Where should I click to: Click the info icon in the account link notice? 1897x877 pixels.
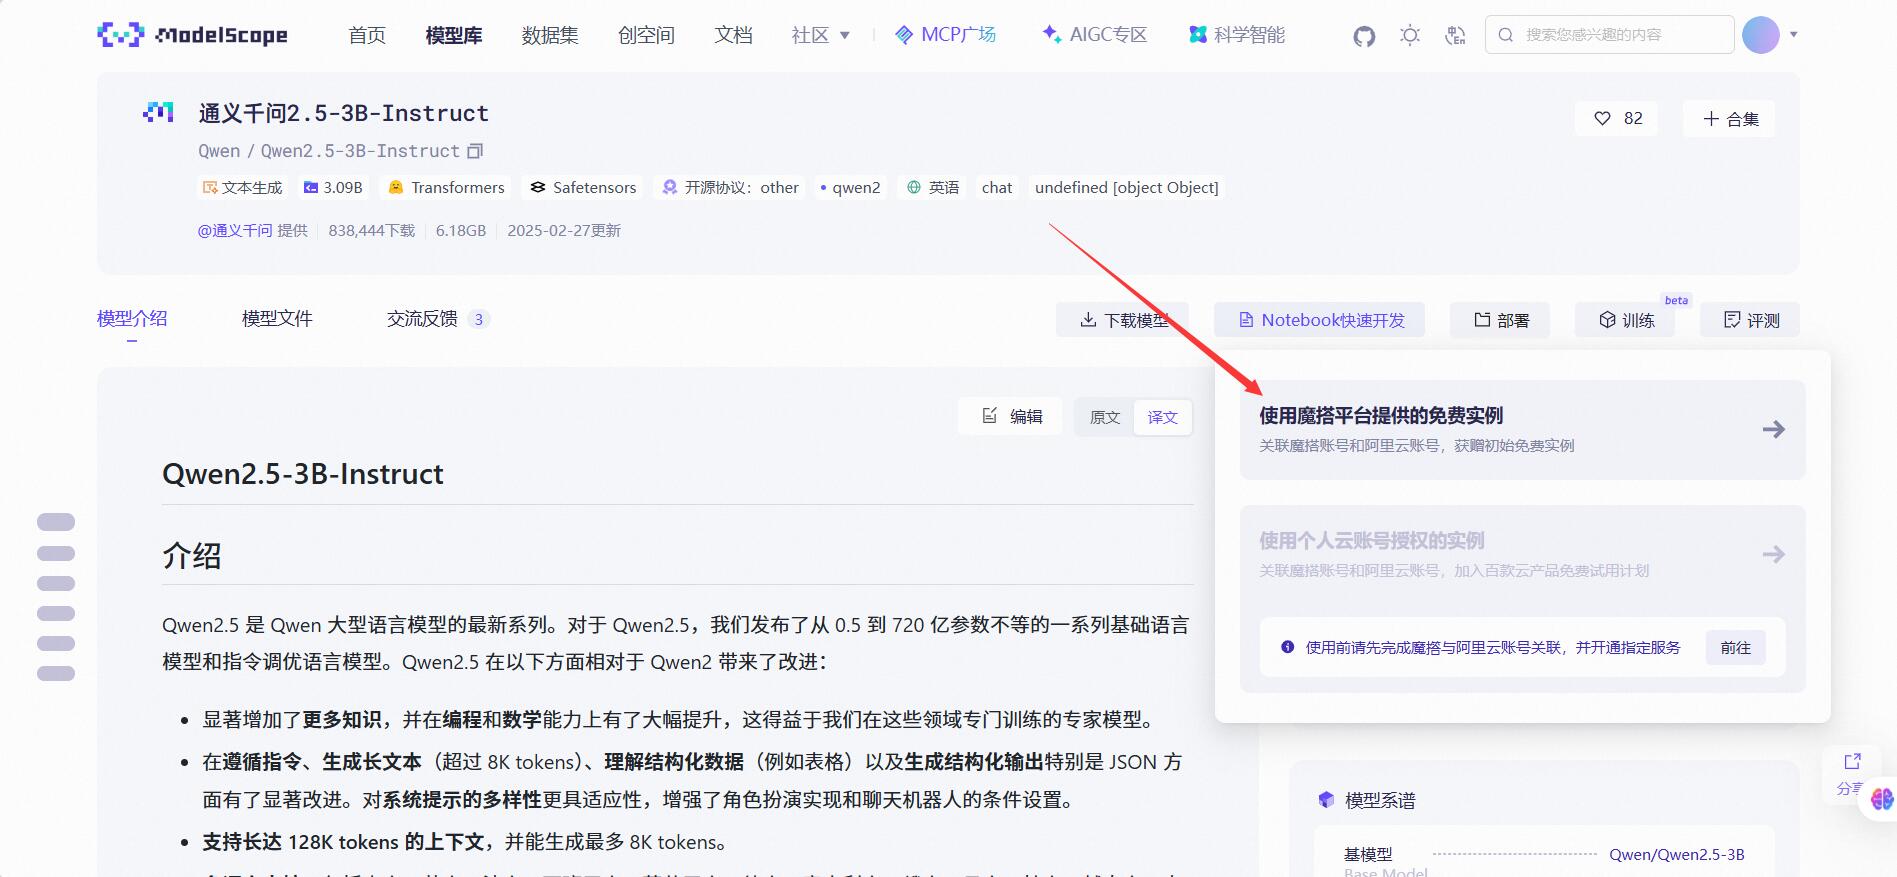(1288, 647)
